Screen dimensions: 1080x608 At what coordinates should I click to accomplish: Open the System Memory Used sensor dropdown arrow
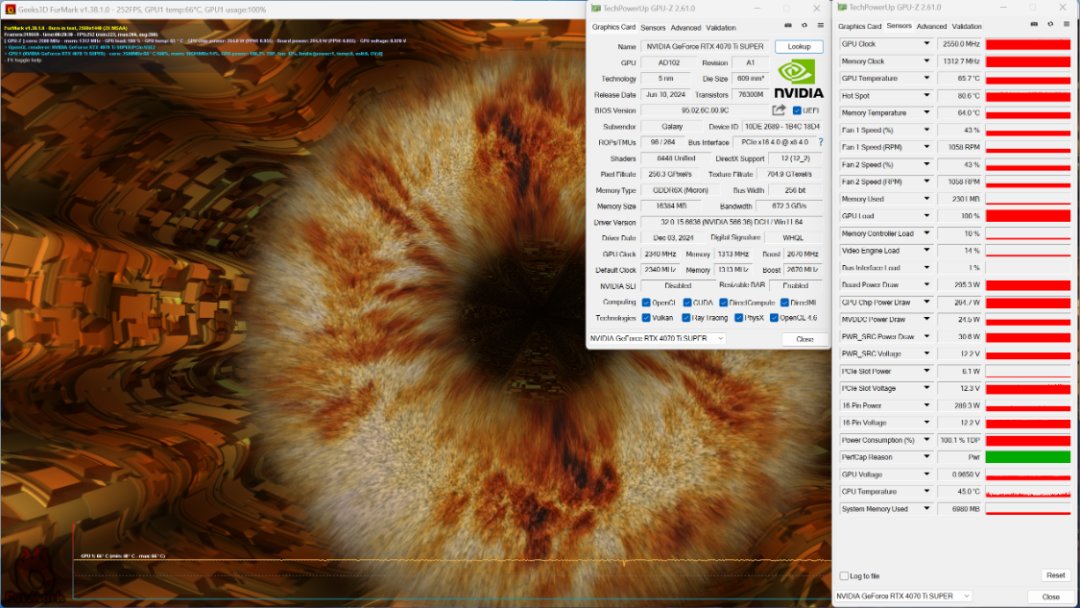926,509
